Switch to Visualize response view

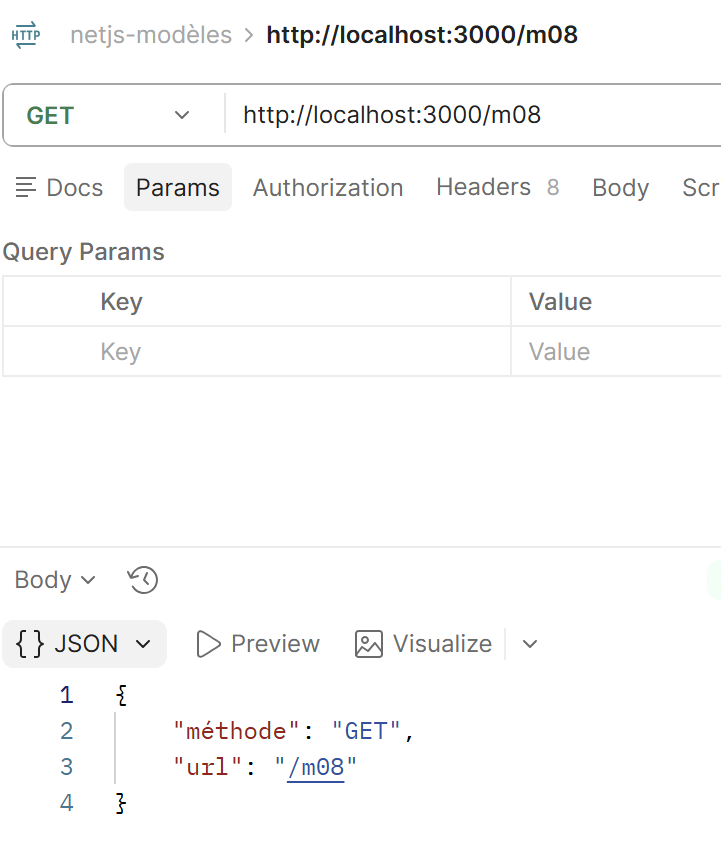click(424, 644)
